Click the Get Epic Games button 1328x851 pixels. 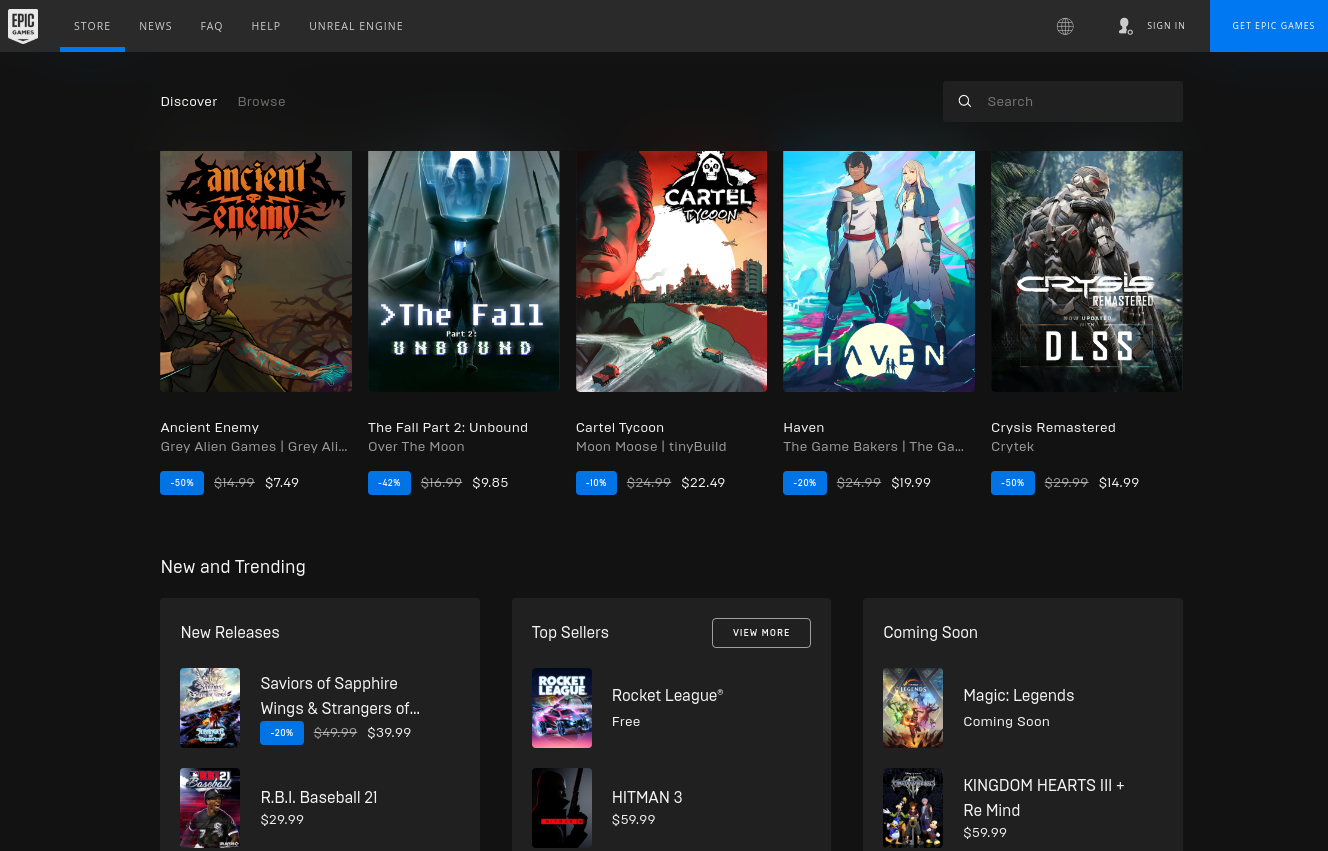point(1269,26)
